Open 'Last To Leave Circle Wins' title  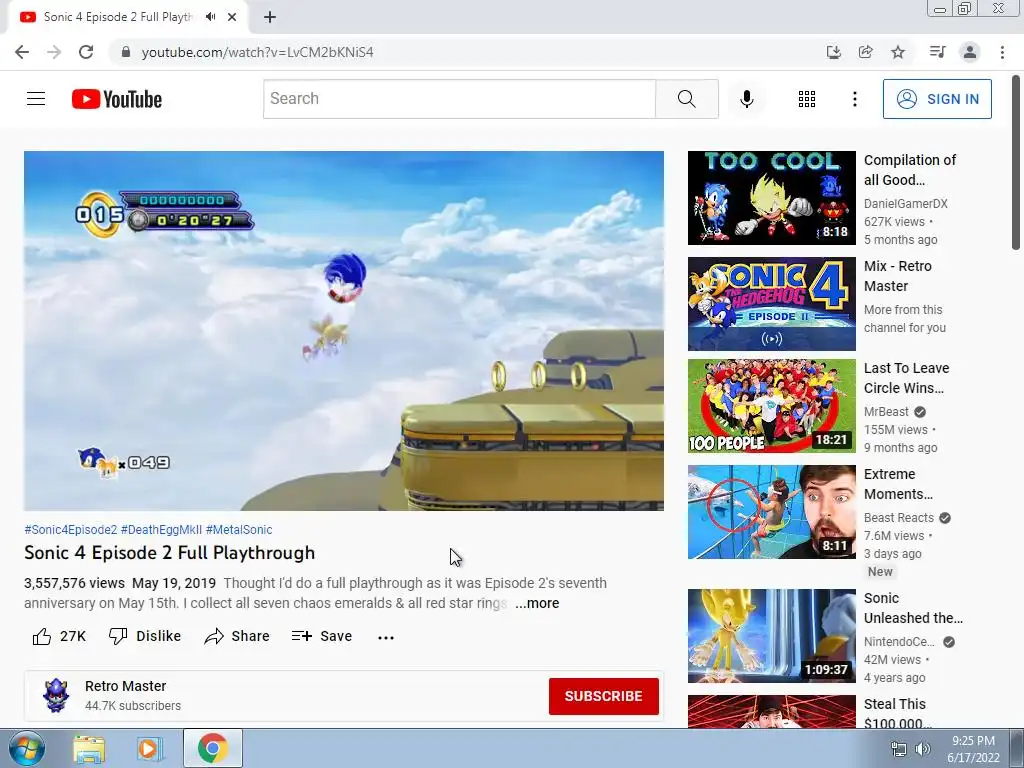pyautogui.click(x=906, y=378)
